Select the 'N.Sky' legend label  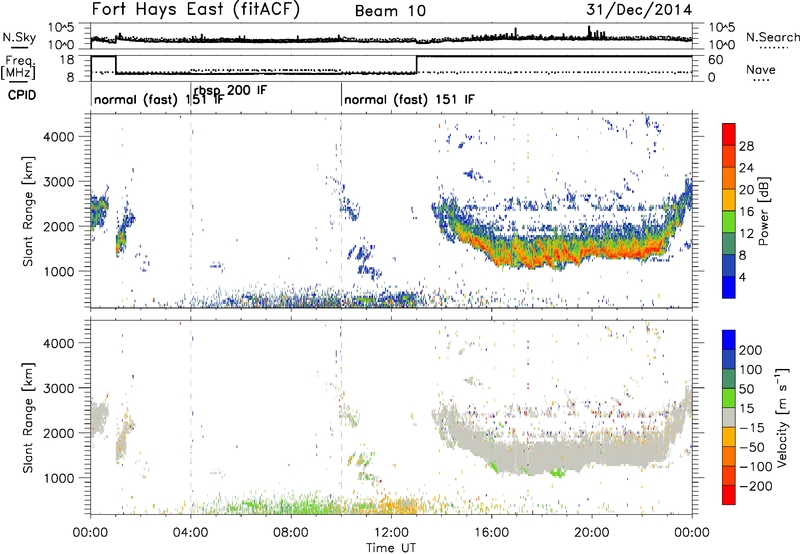pos(19,37)
